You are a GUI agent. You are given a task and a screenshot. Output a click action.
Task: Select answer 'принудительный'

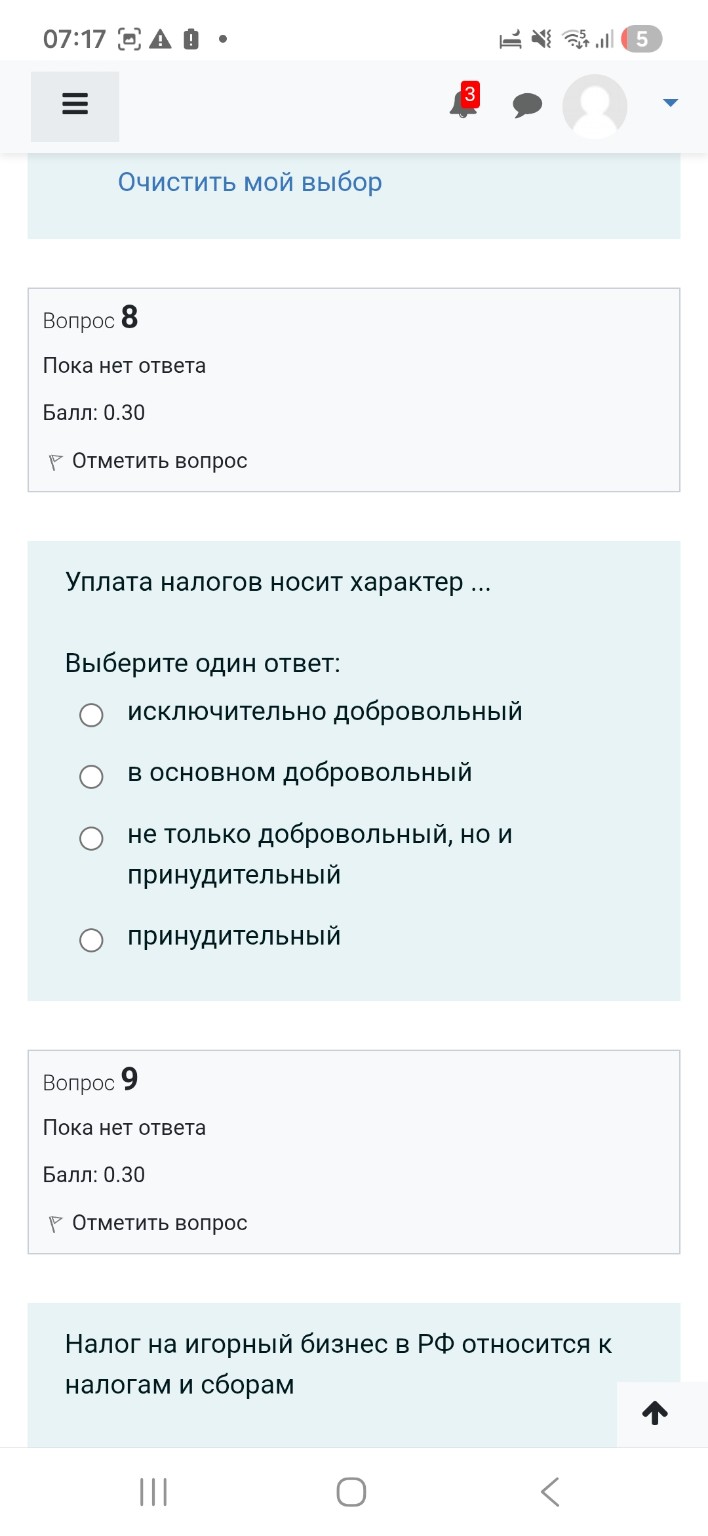tap(92, 940)
